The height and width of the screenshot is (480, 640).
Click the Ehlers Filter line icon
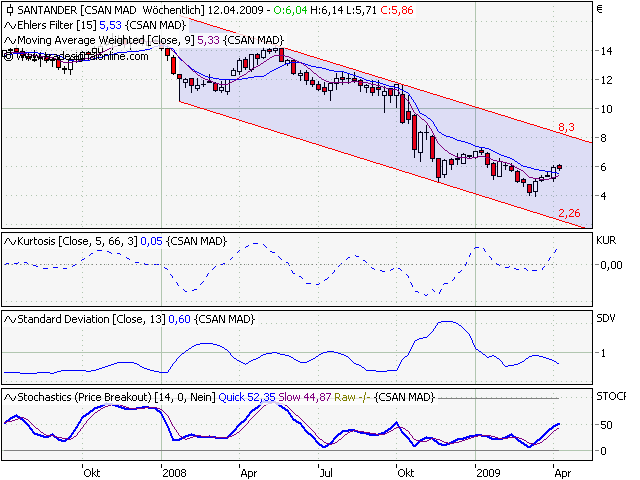tap(10, 25)
